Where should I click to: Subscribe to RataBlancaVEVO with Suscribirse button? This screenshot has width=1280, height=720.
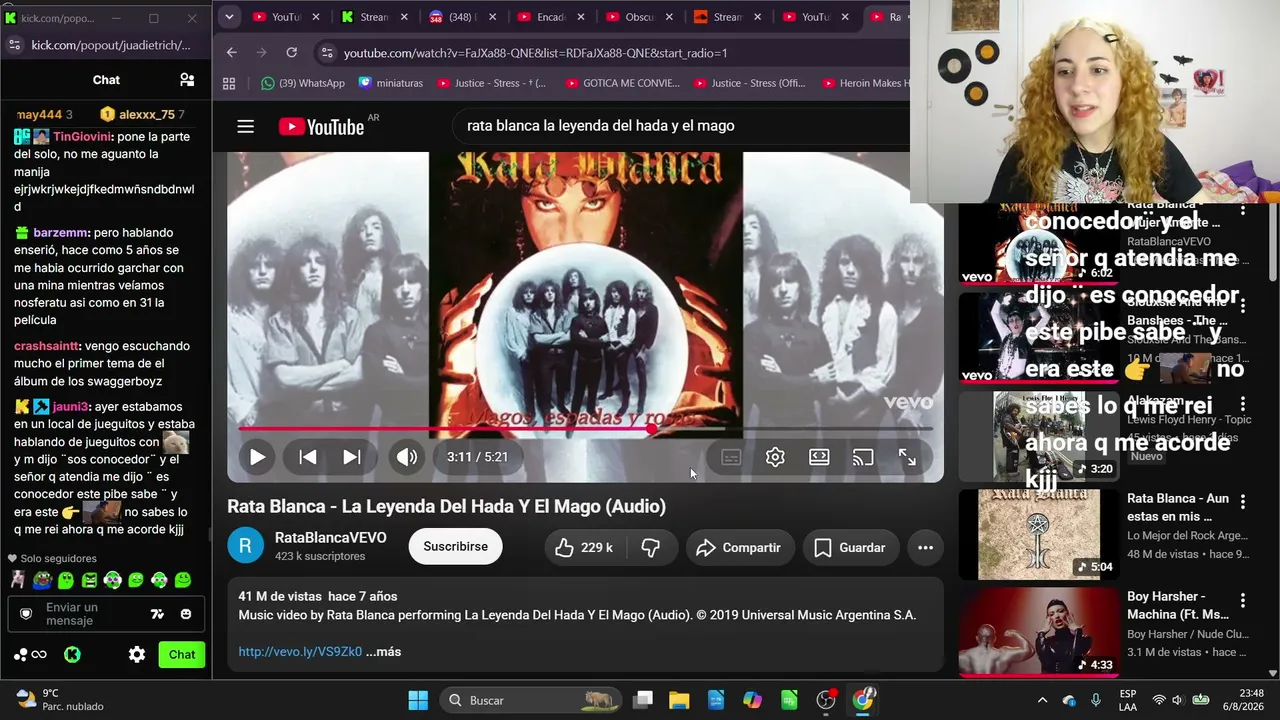pos(455,547)
